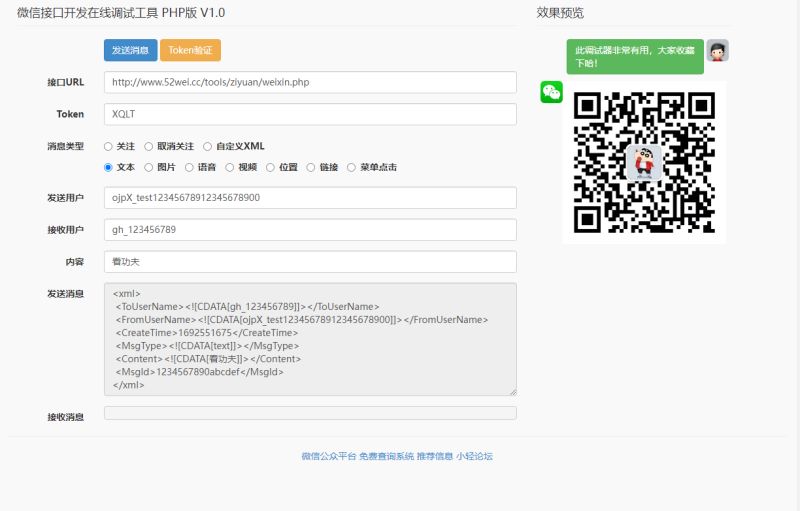Viewport: 800px width, 511px height.
Task: Select the 关注 message type
Action: pos(108,146)
